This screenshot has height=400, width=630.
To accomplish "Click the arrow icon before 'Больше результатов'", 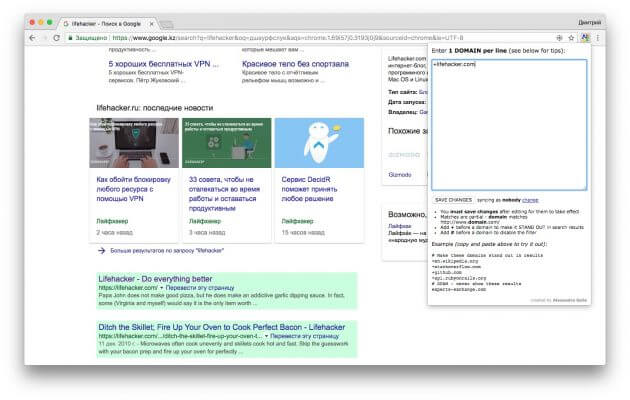I will pos(102,251).
